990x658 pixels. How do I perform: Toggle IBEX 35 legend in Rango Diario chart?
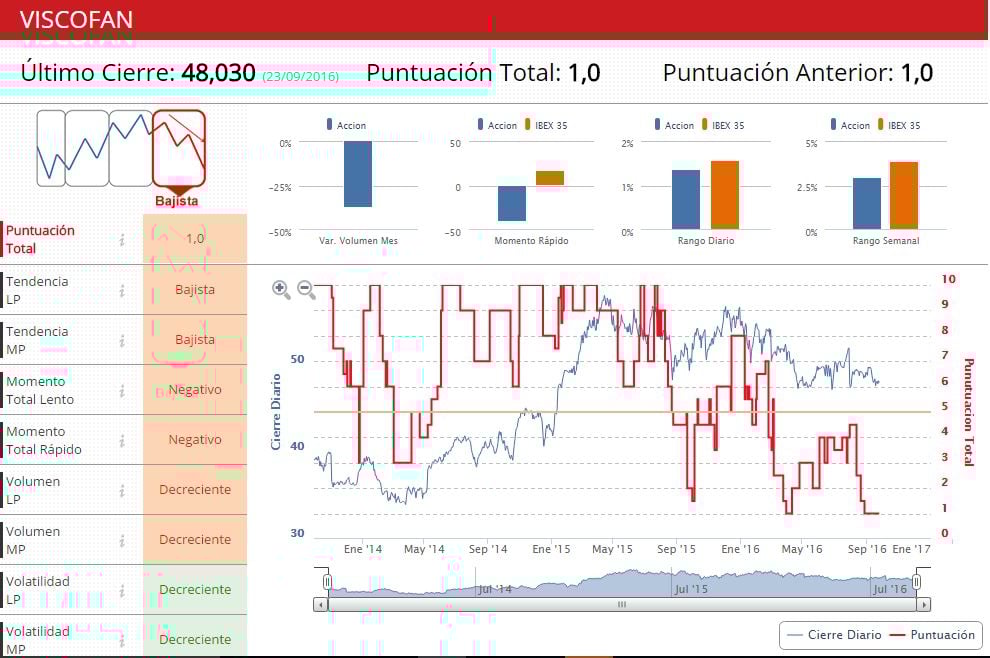click(x=723, y=125)
